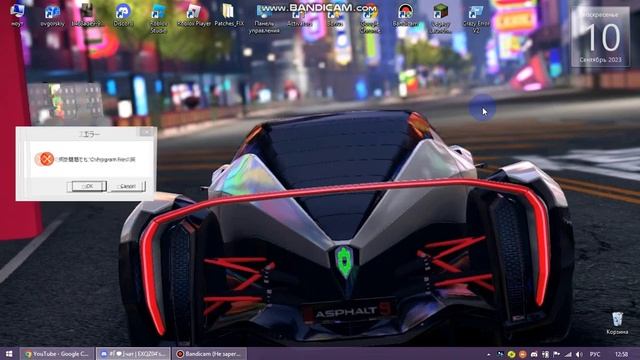Screen dimensions: 640x360
Task: Open the Minecraft launcher block icon shortcut
Action: pyautogui.click(x=440, y=18)
